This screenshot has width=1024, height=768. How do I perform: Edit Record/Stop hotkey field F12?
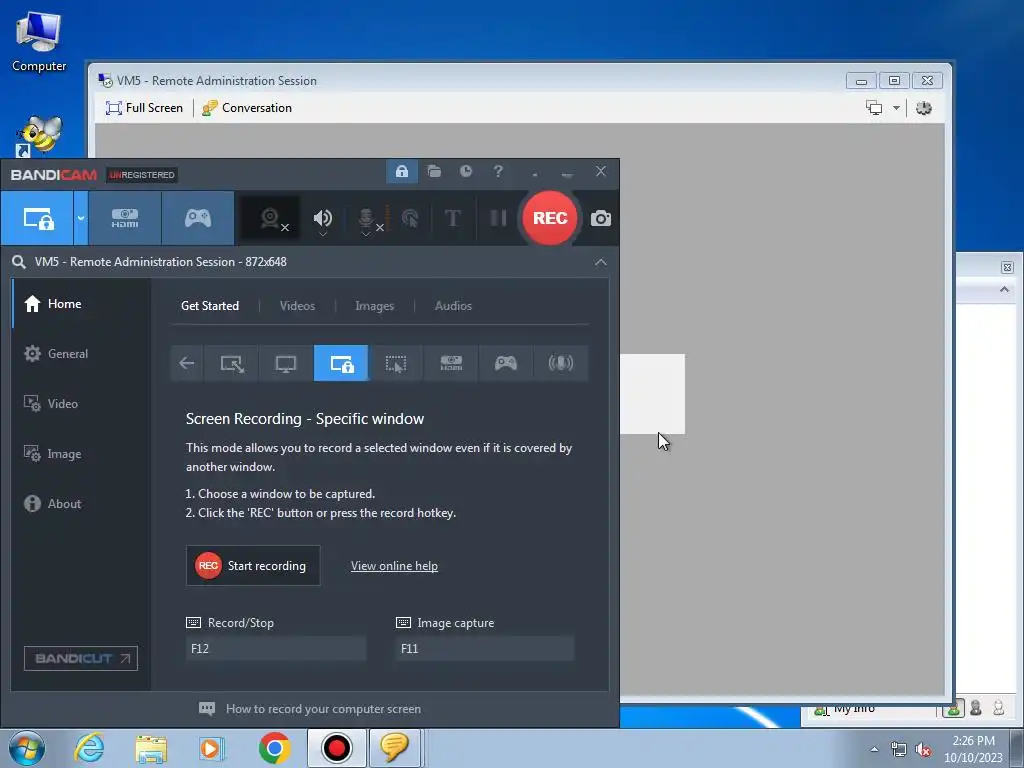[276, 648]
